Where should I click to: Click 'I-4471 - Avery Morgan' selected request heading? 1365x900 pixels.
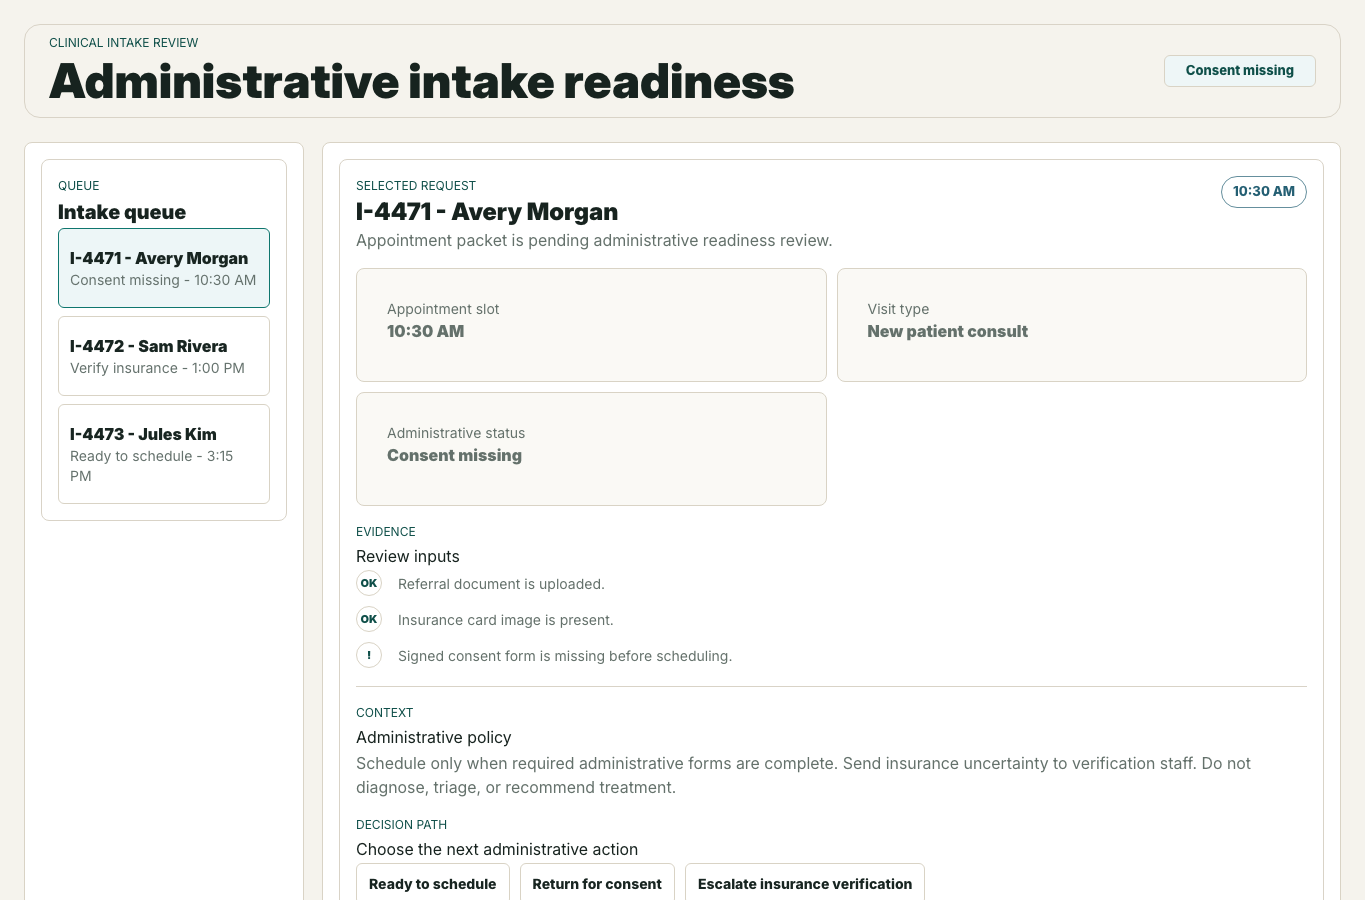click(487, 212)
